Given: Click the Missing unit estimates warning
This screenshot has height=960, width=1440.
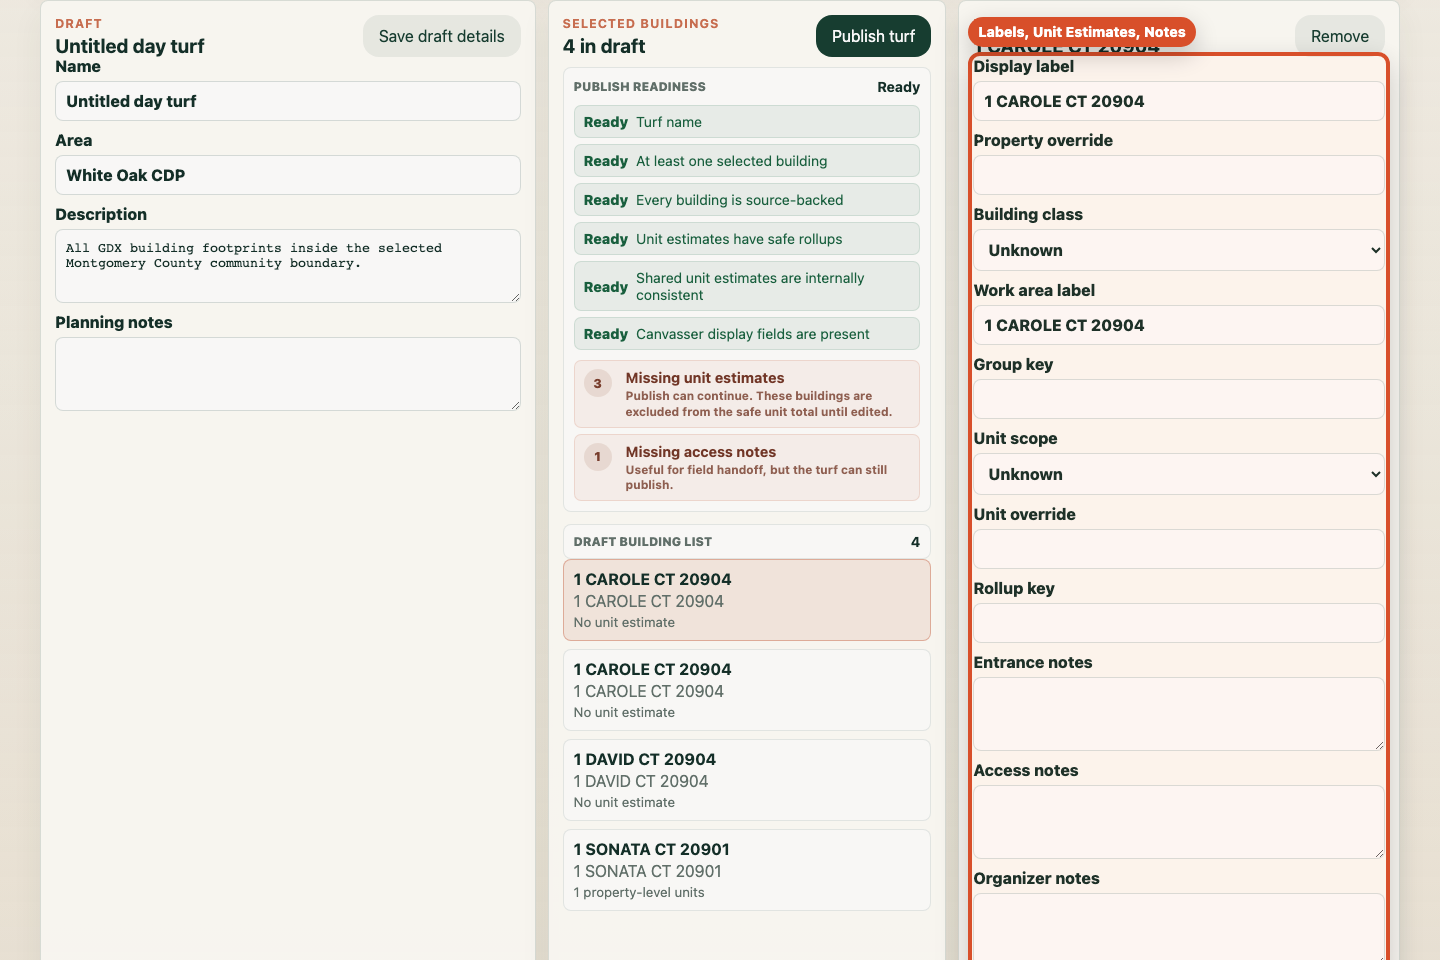Looking at the screenshot, I should (747, 394).
